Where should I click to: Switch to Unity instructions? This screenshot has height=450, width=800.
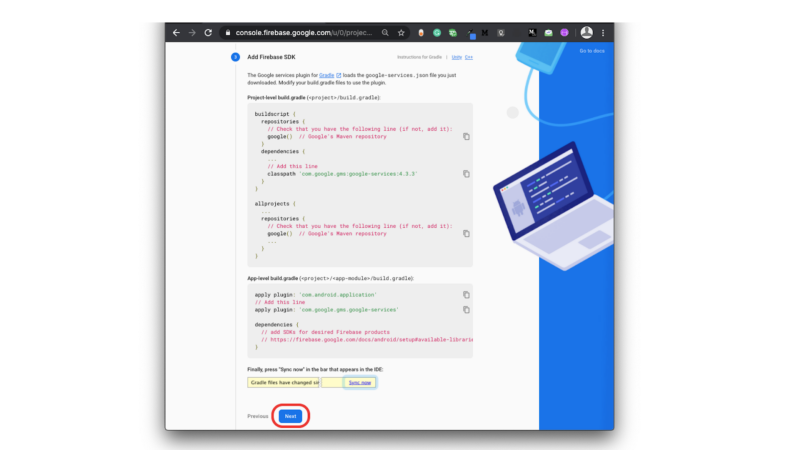point(457,57)
